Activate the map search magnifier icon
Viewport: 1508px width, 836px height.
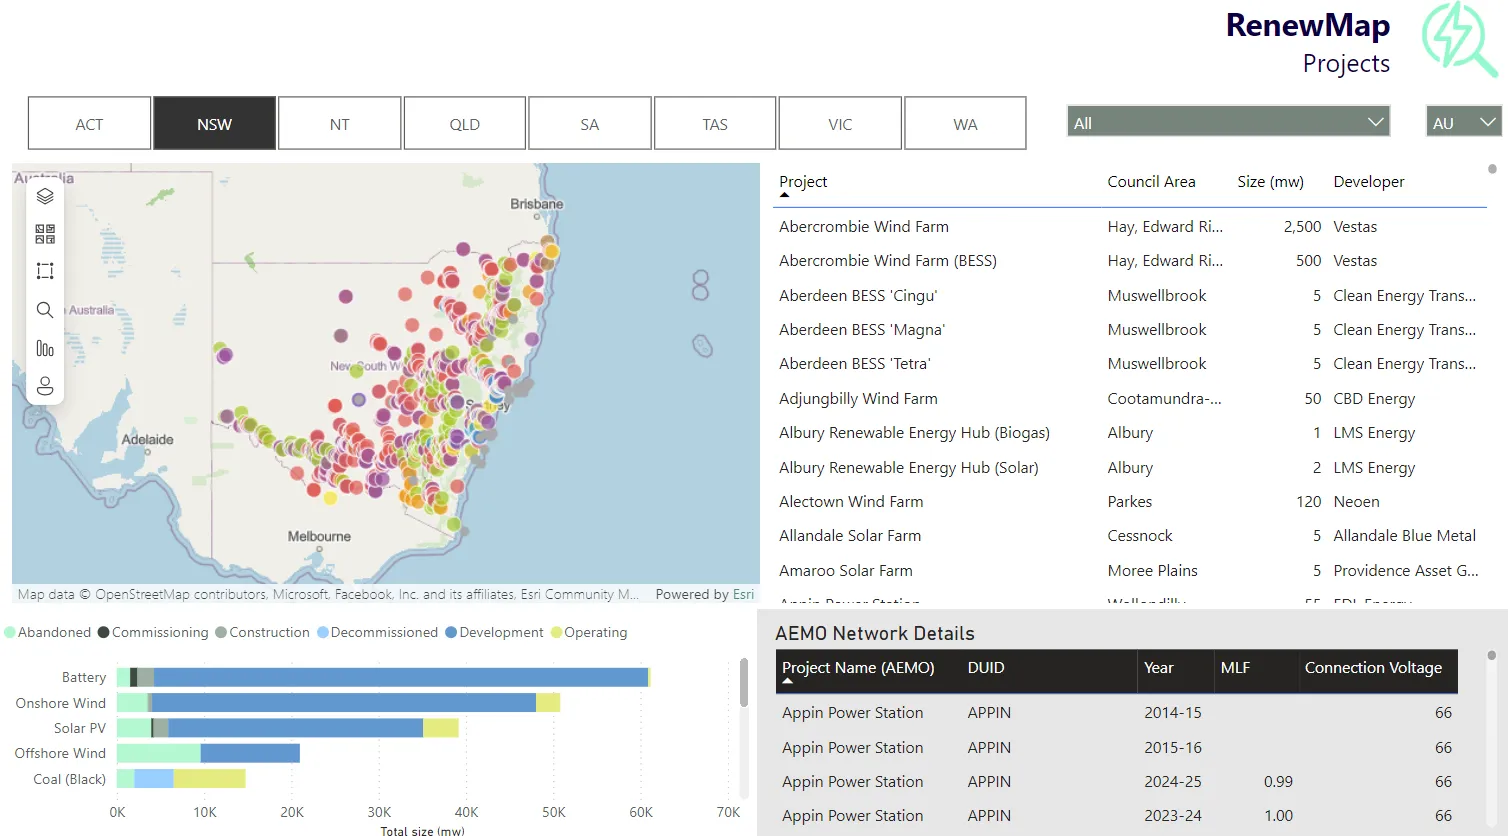pyautogui.click(x=44, y=310)
